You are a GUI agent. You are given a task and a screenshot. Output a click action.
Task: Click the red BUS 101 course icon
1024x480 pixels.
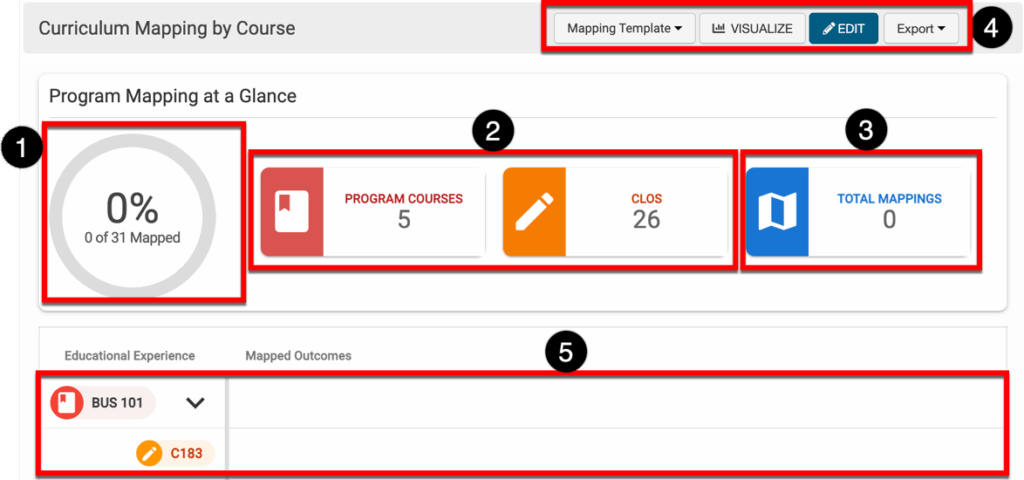[x=67, y=403]
